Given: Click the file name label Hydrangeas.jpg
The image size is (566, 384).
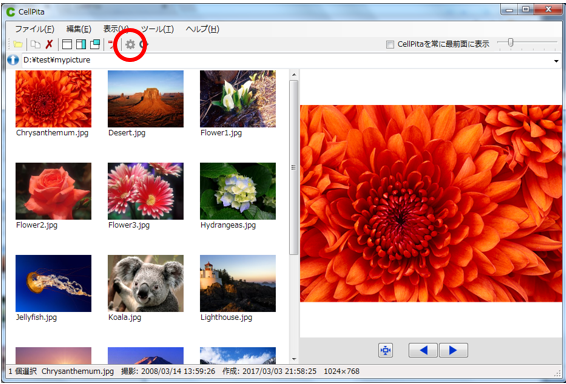Looking at the screenshot, I should [228, 225].
